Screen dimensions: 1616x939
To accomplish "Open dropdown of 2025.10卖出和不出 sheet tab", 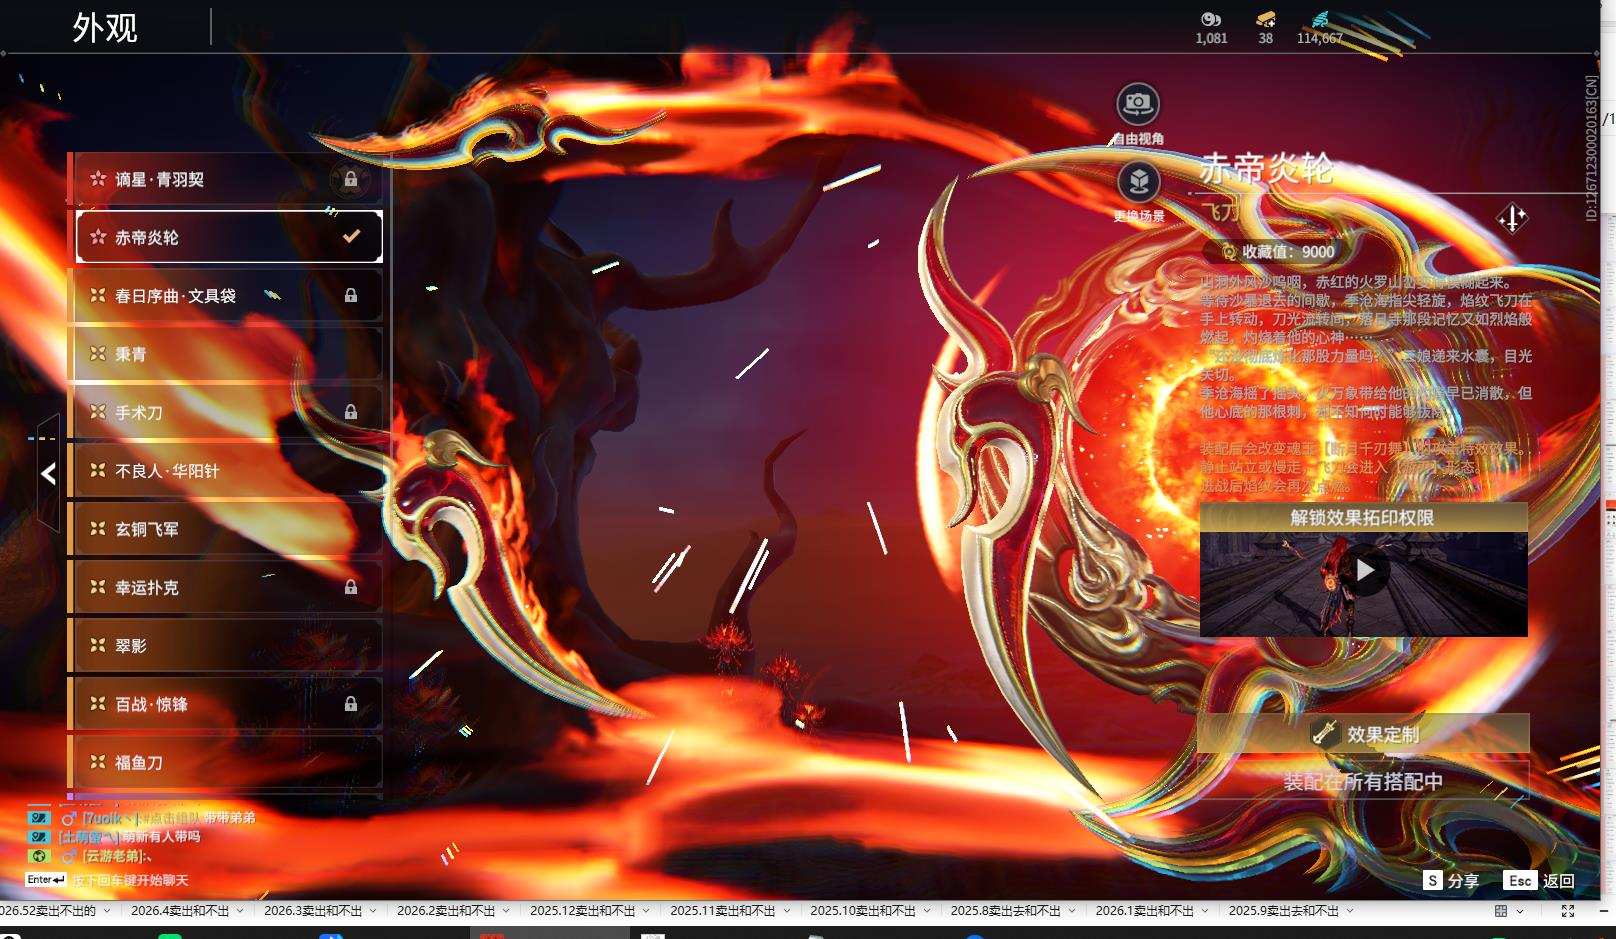I will pyautogui.click(x=927, y=911).
